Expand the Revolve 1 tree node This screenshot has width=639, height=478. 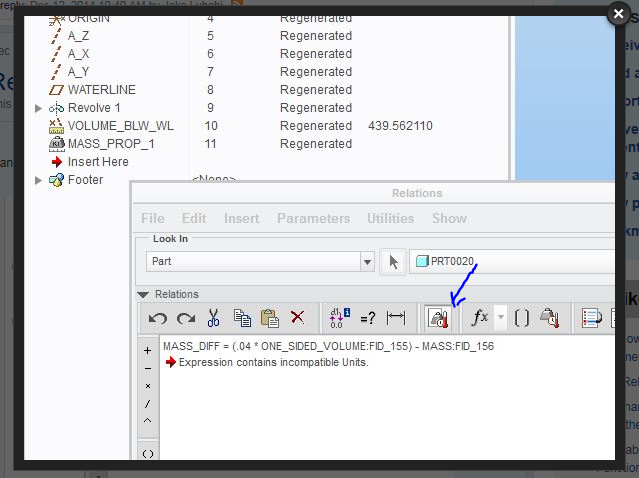click(38, 108)
